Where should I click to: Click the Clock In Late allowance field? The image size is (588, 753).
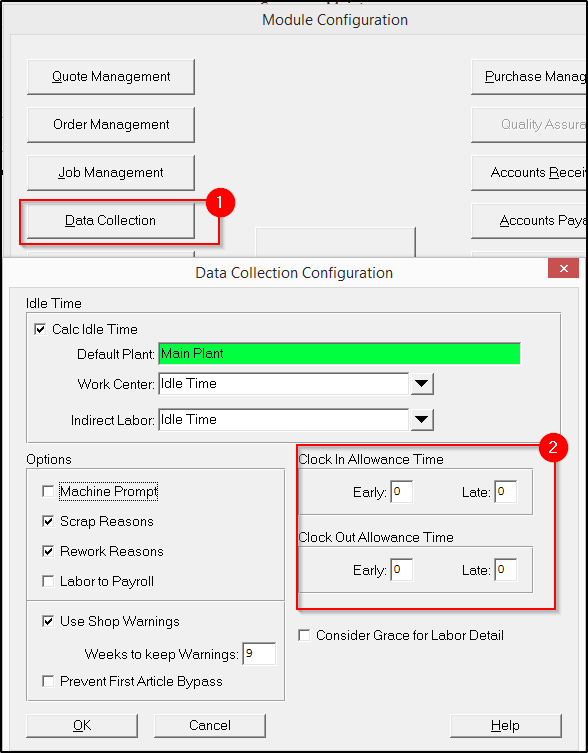[506, 492]
